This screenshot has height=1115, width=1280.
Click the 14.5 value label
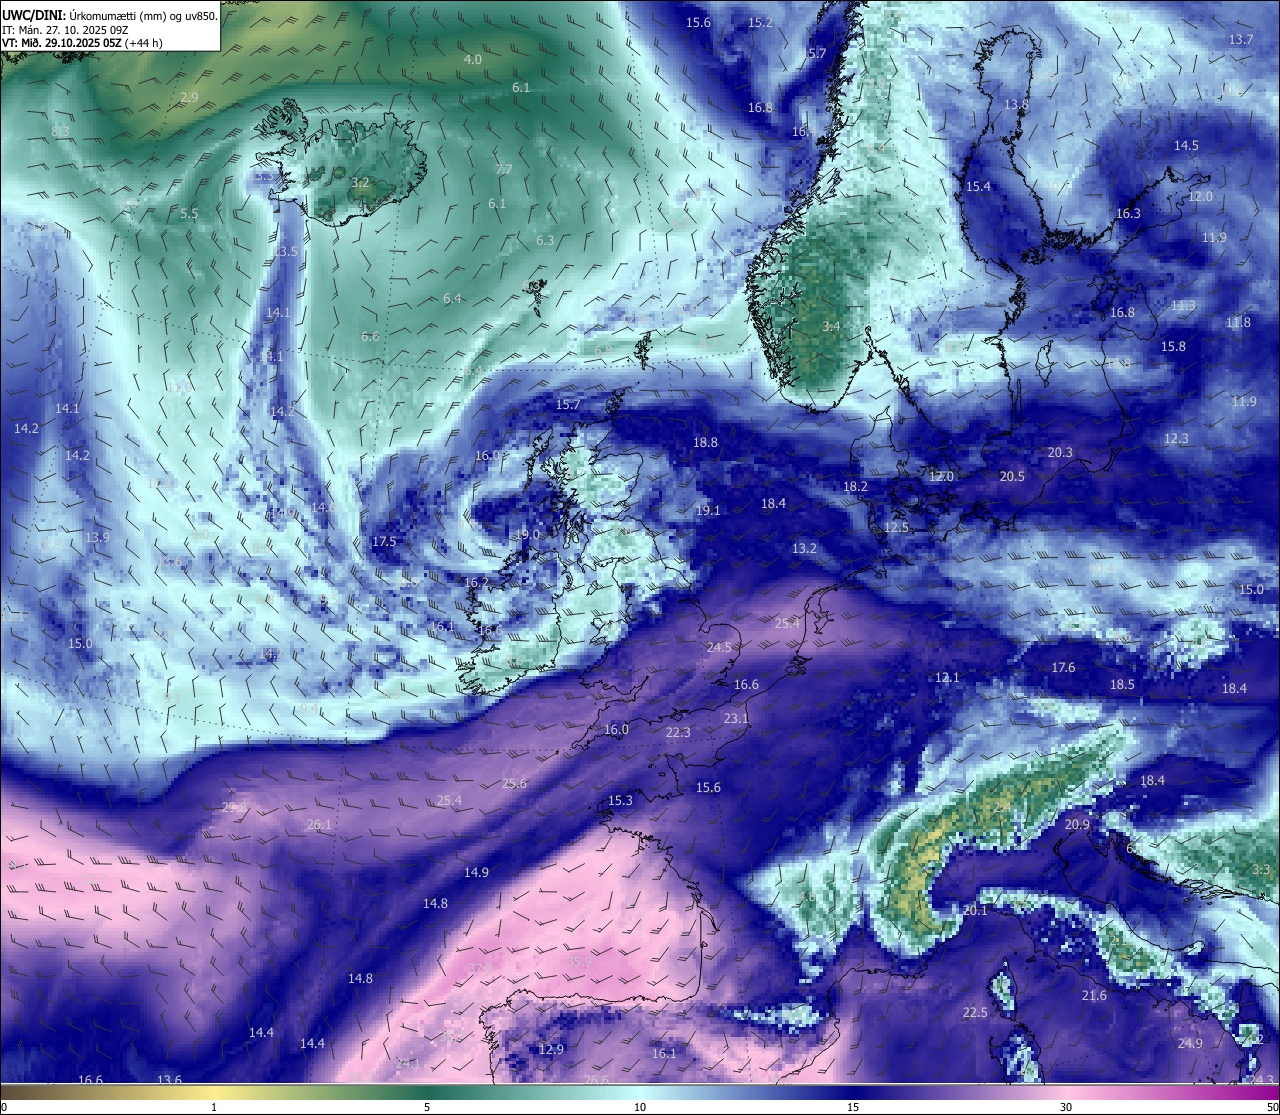tap(1185, 145)
